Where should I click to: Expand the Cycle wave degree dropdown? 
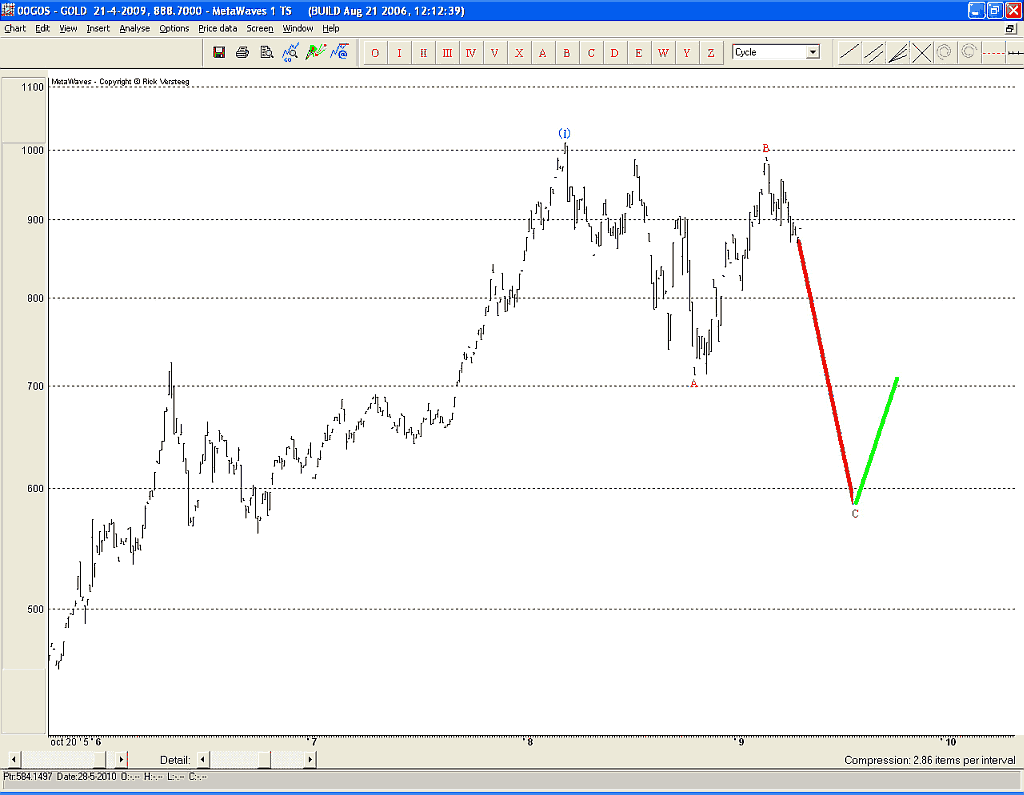[812, 52]
